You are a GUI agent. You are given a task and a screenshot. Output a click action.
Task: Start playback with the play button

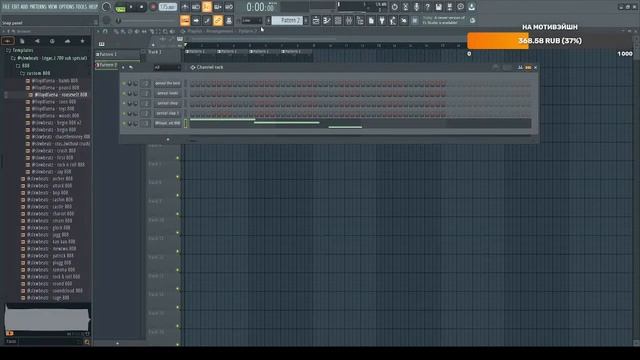click(x=131, y=7)
